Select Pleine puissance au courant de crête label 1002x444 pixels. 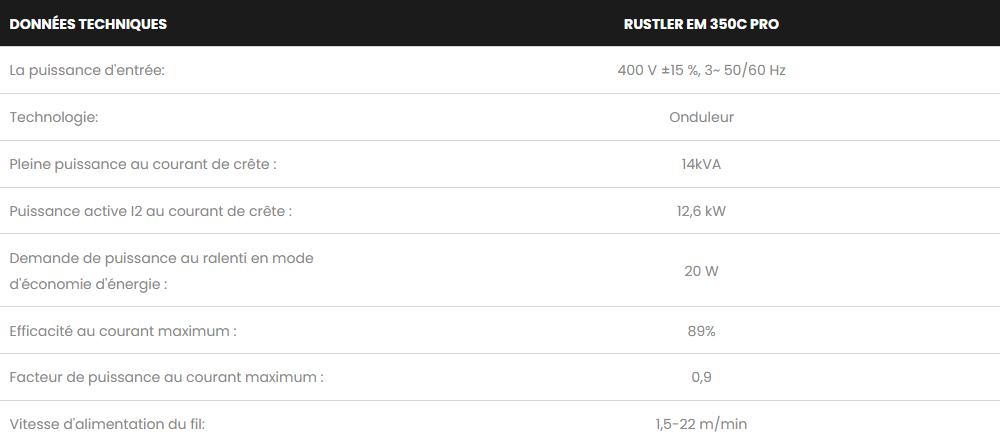tap(143, 164)
